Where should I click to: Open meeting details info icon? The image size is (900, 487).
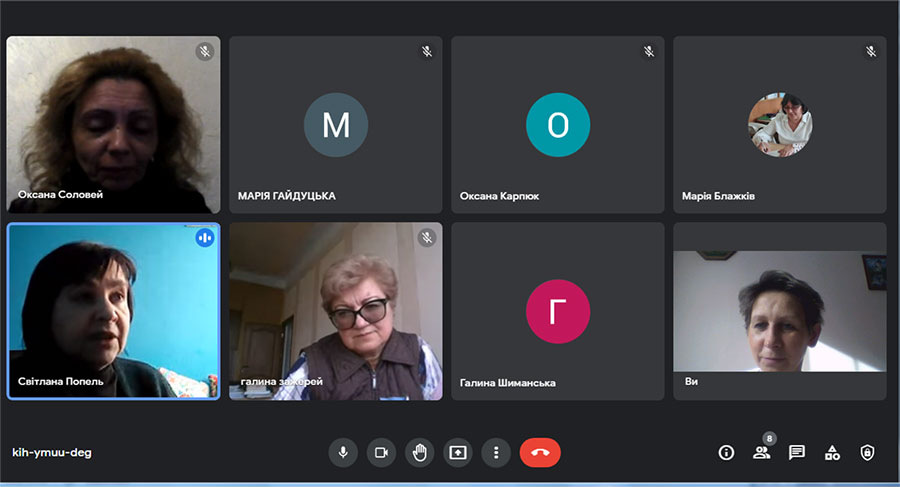(x=726, y=453)
